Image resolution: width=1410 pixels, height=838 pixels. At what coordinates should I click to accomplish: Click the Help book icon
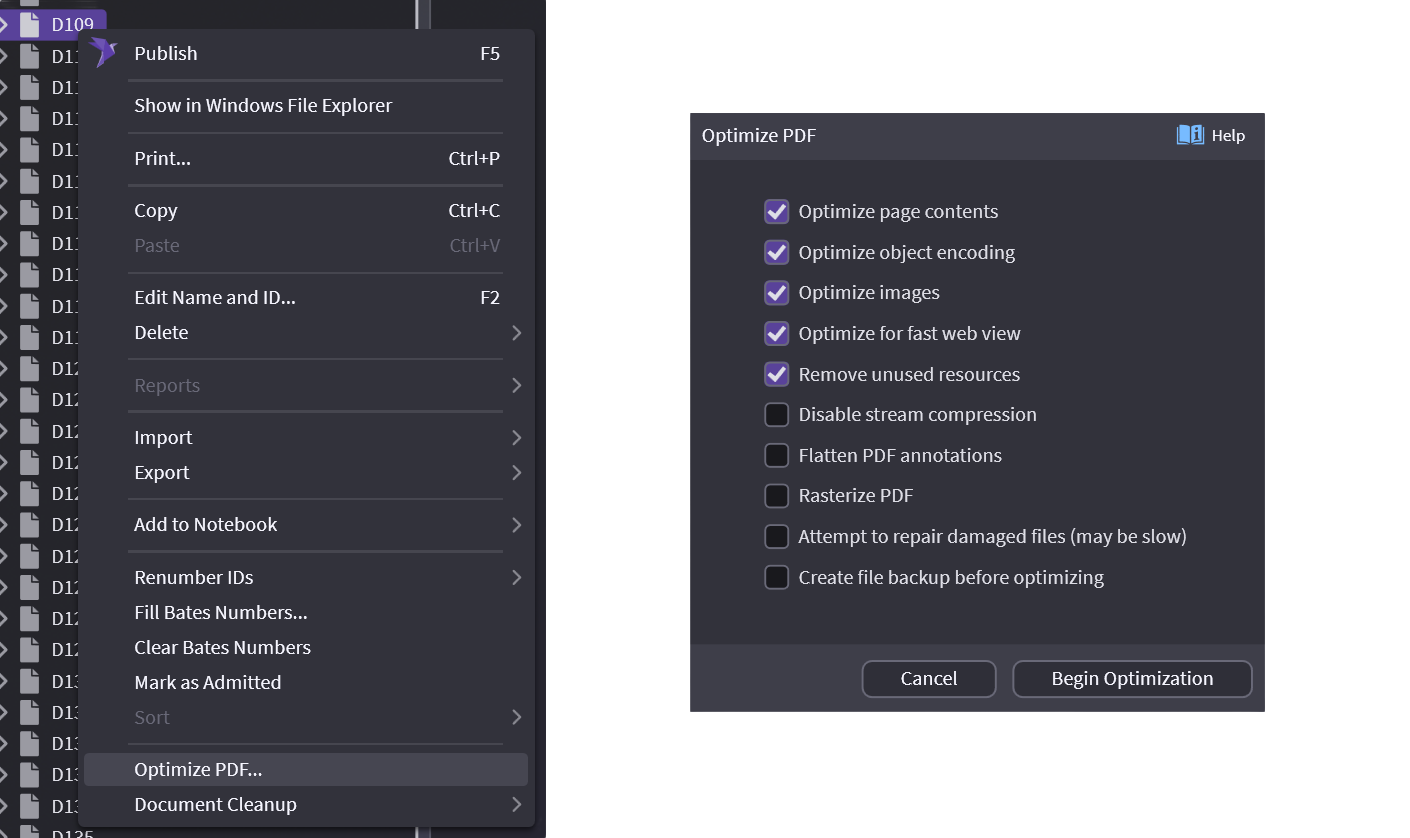(x=1190, y=135)
